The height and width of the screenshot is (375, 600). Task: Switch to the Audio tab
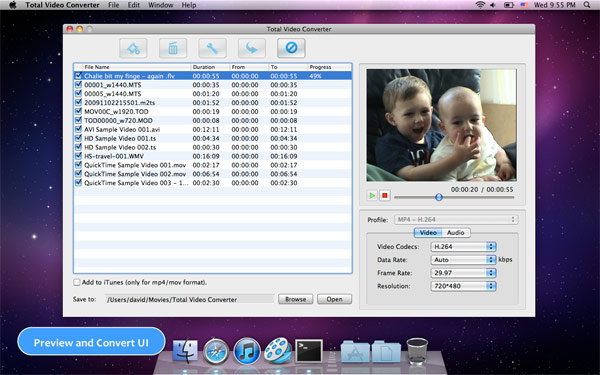[x=456, y=233]
